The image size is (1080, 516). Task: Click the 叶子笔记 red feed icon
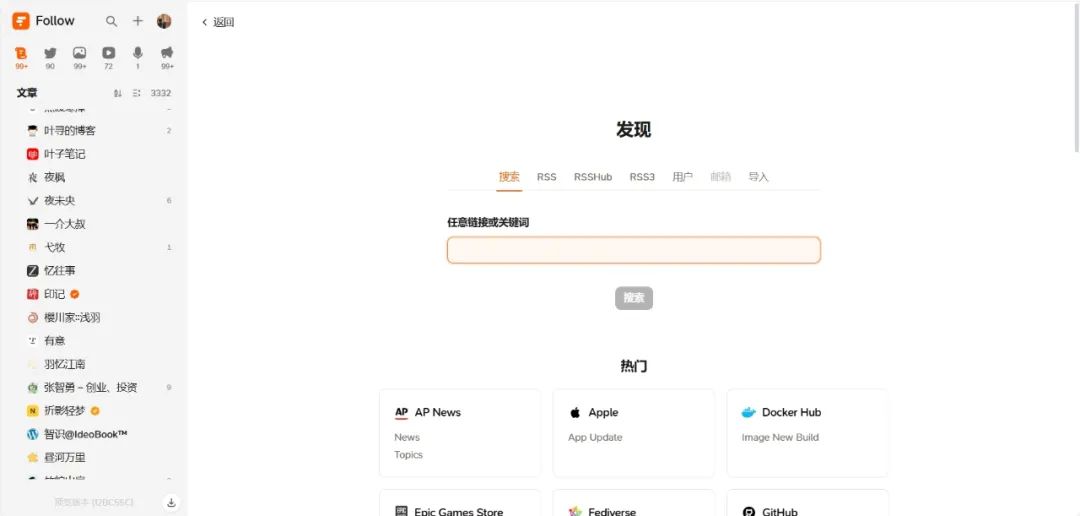point(32,154)
